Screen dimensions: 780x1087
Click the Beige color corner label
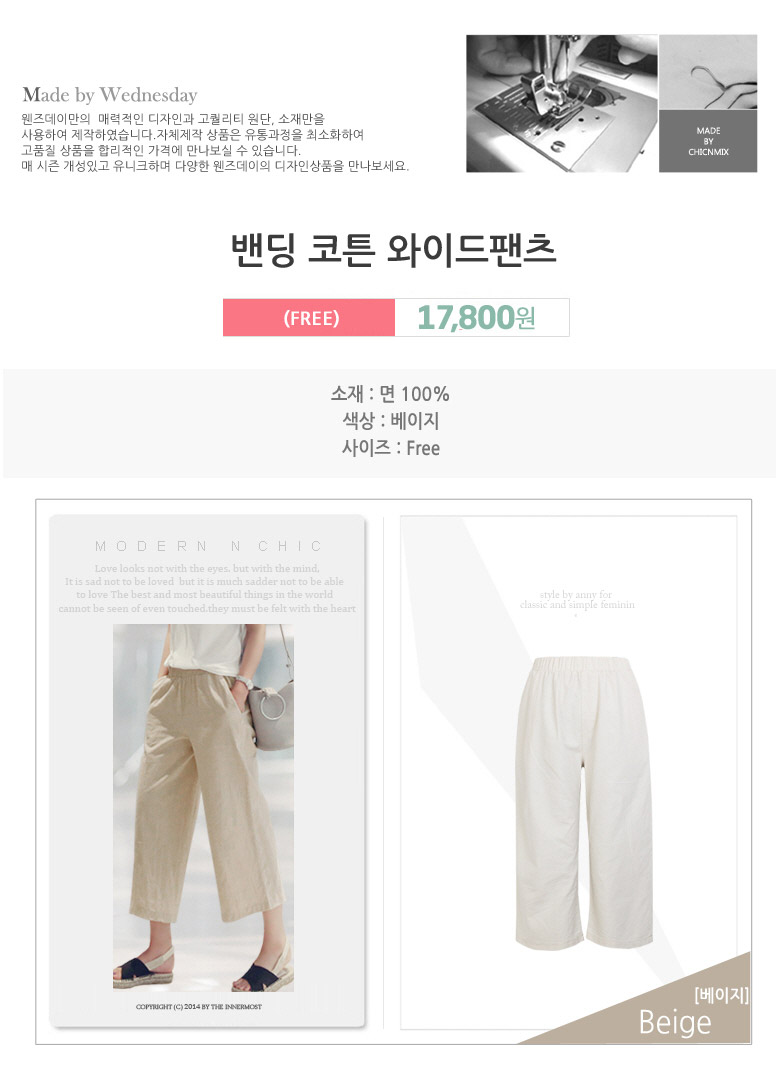pos(675,1023)
